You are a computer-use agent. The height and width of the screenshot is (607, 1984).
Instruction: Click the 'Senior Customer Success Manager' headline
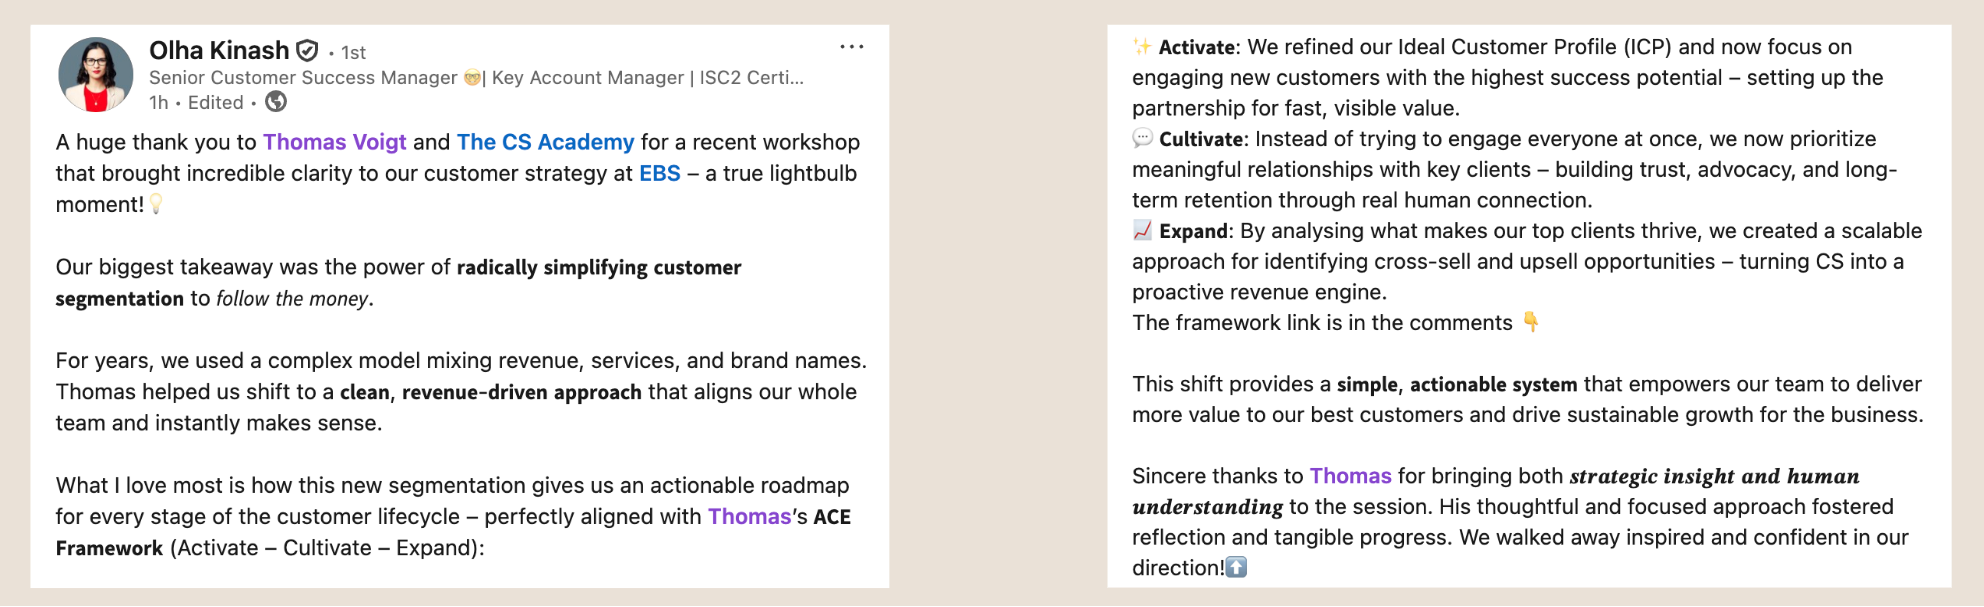[303, 78]
